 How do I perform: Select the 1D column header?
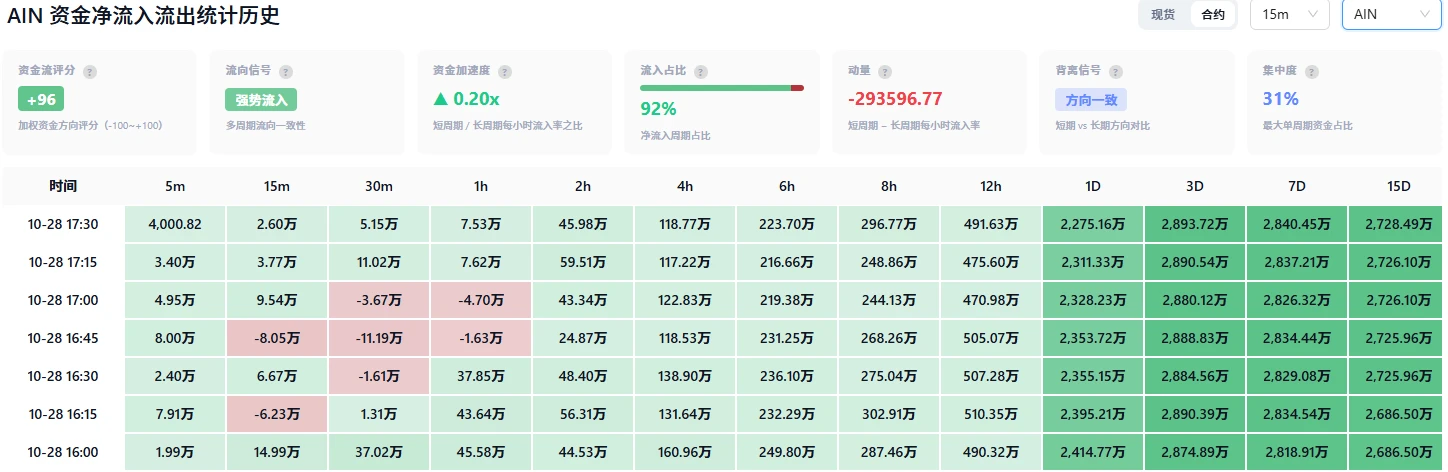1093,186
